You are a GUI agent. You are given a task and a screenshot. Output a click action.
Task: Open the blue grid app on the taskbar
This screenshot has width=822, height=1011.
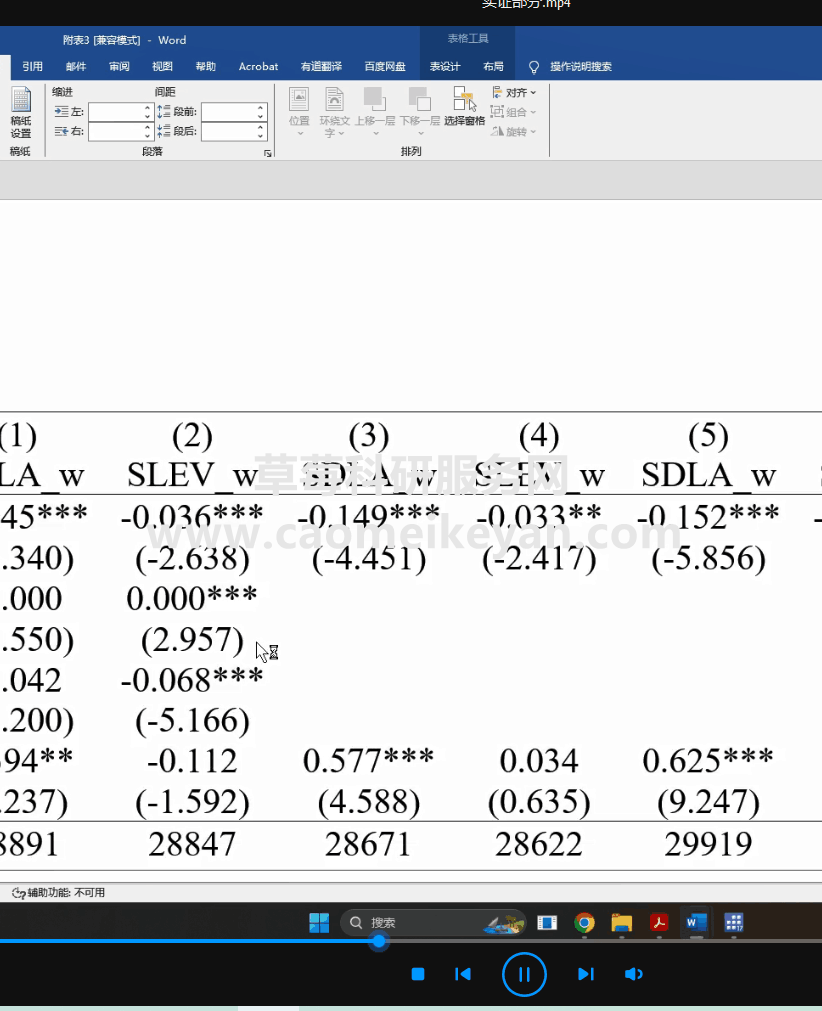[734, 923]
